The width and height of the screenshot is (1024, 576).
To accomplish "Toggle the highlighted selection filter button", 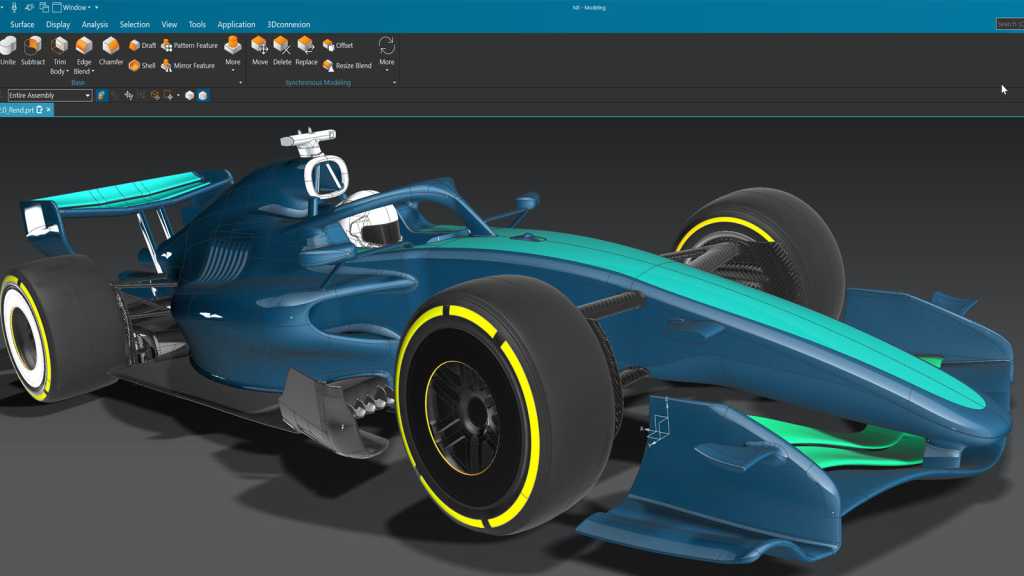I will pos(202,96).
